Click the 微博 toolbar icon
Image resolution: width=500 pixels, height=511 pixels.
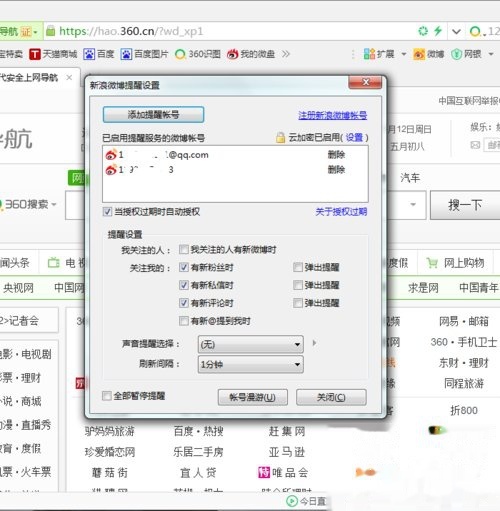click(x=419, y=54)
